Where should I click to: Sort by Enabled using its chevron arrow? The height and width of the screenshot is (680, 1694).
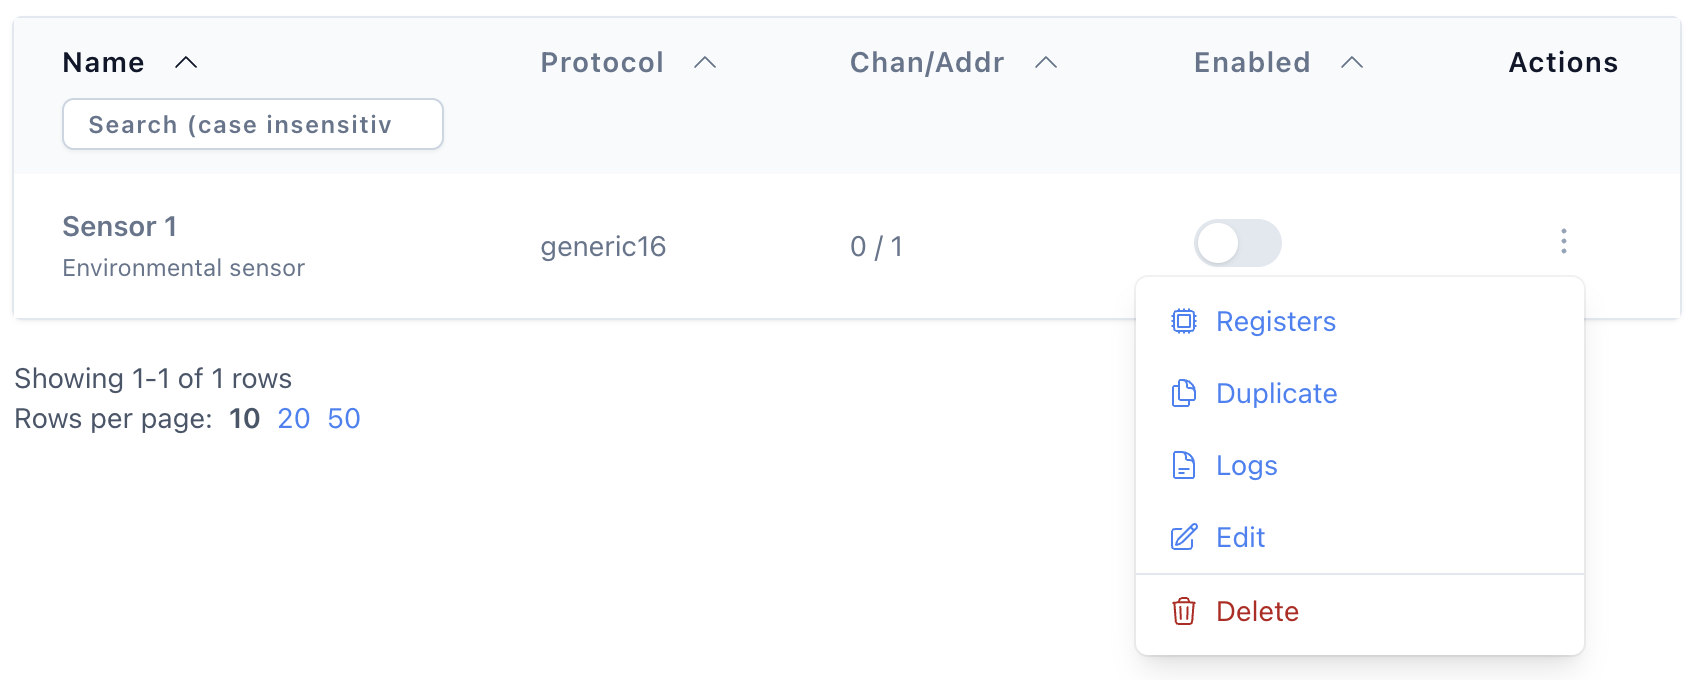tap(1352, 62)
